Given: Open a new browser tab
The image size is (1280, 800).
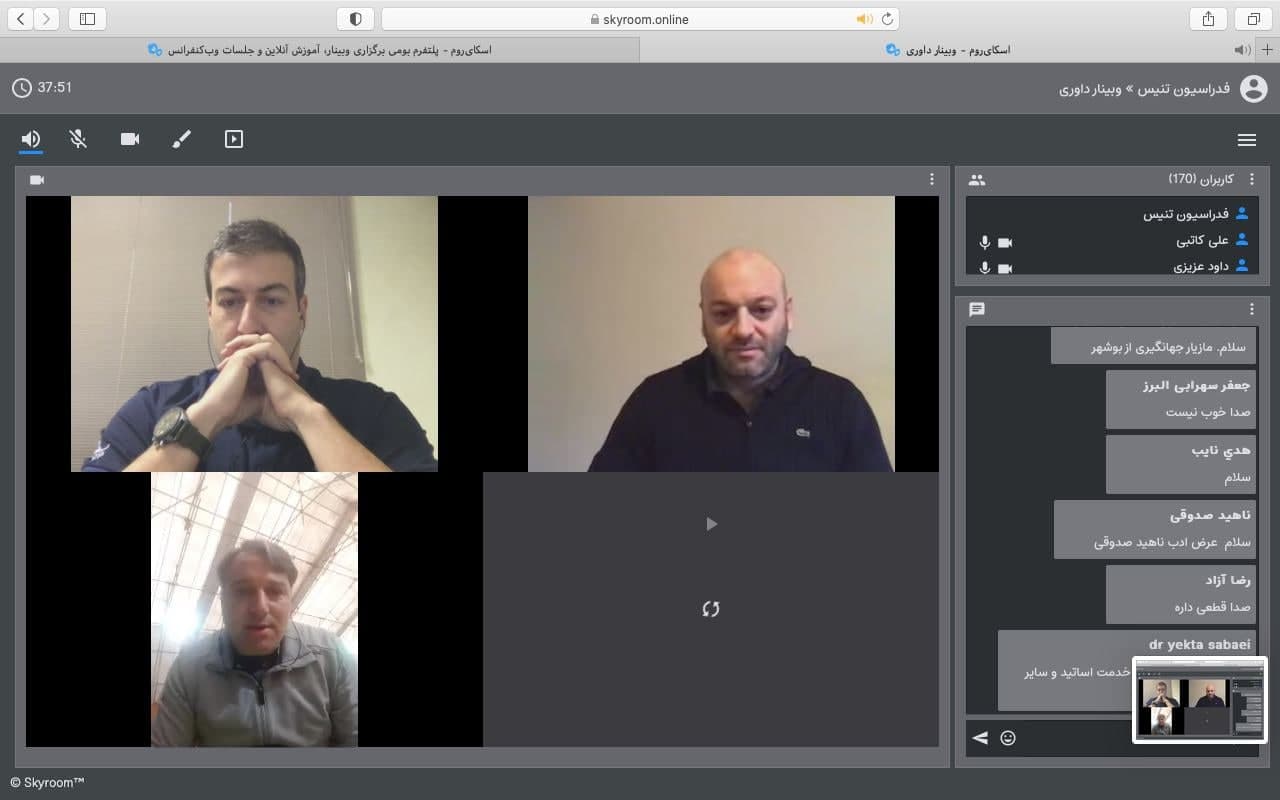Looking at the screenshot, I should [x=1268, y=50].
